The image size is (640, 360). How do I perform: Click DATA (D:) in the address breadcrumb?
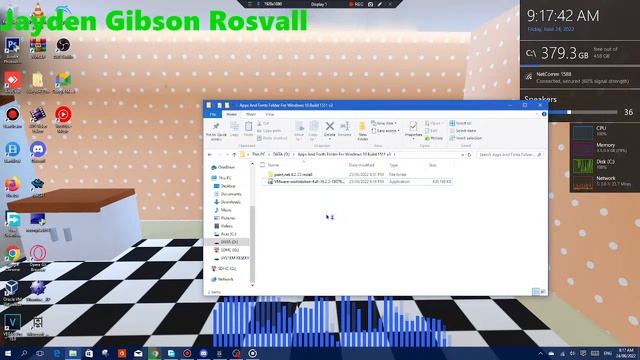coord(281,155)
